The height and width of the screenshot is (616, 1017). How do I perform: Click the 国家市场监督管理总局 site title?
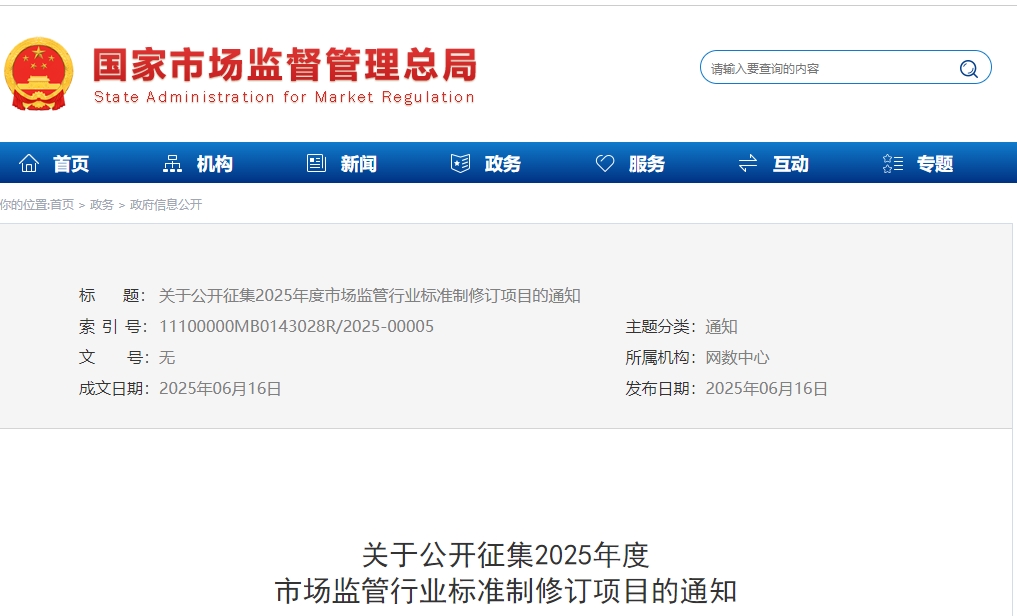point(285,64)
